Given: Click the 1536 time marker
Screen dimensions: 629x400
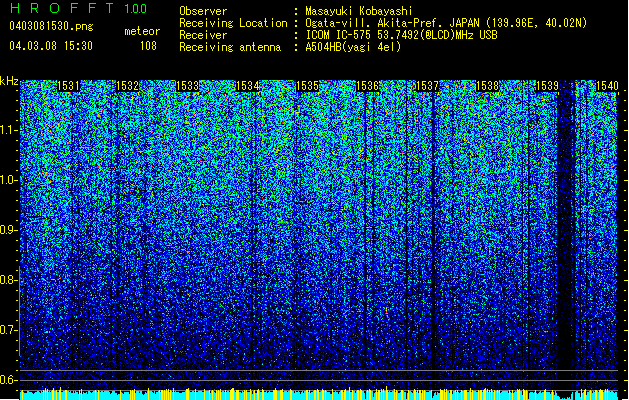Looking at the screenshot, I should [367, 86].
